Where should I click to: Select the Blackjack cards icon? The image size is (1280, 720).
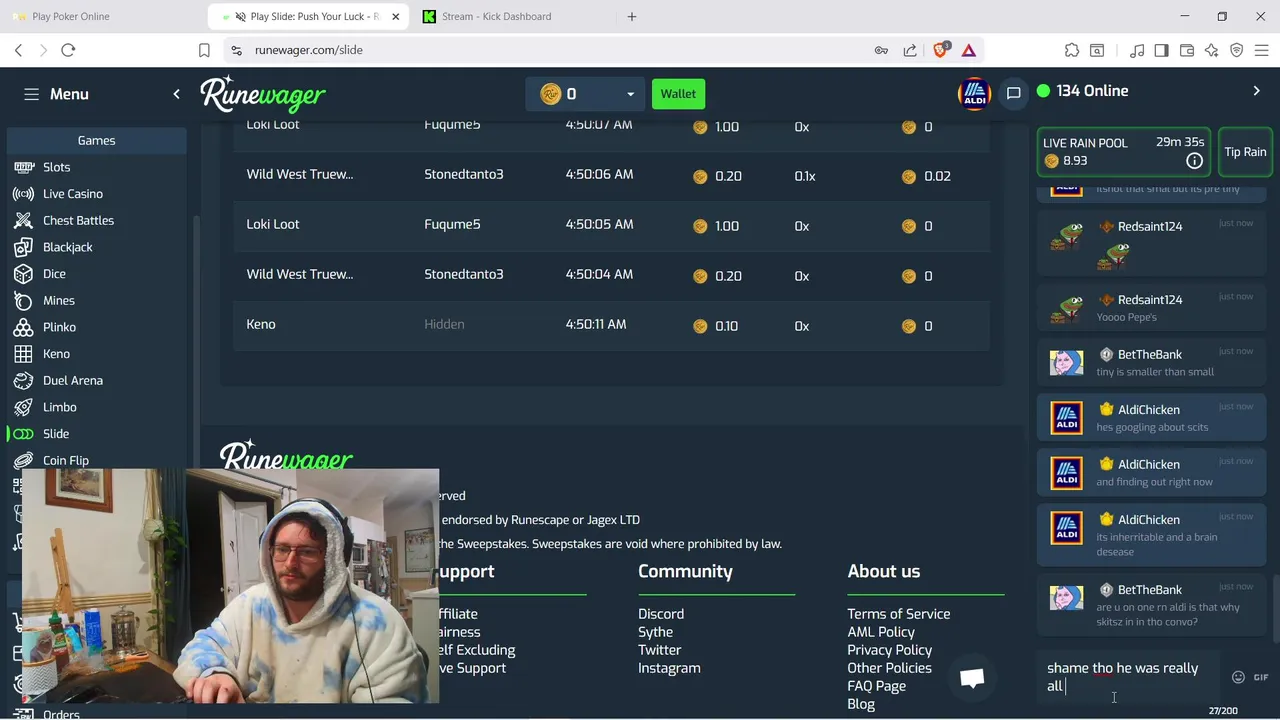(x=24, y=247)
